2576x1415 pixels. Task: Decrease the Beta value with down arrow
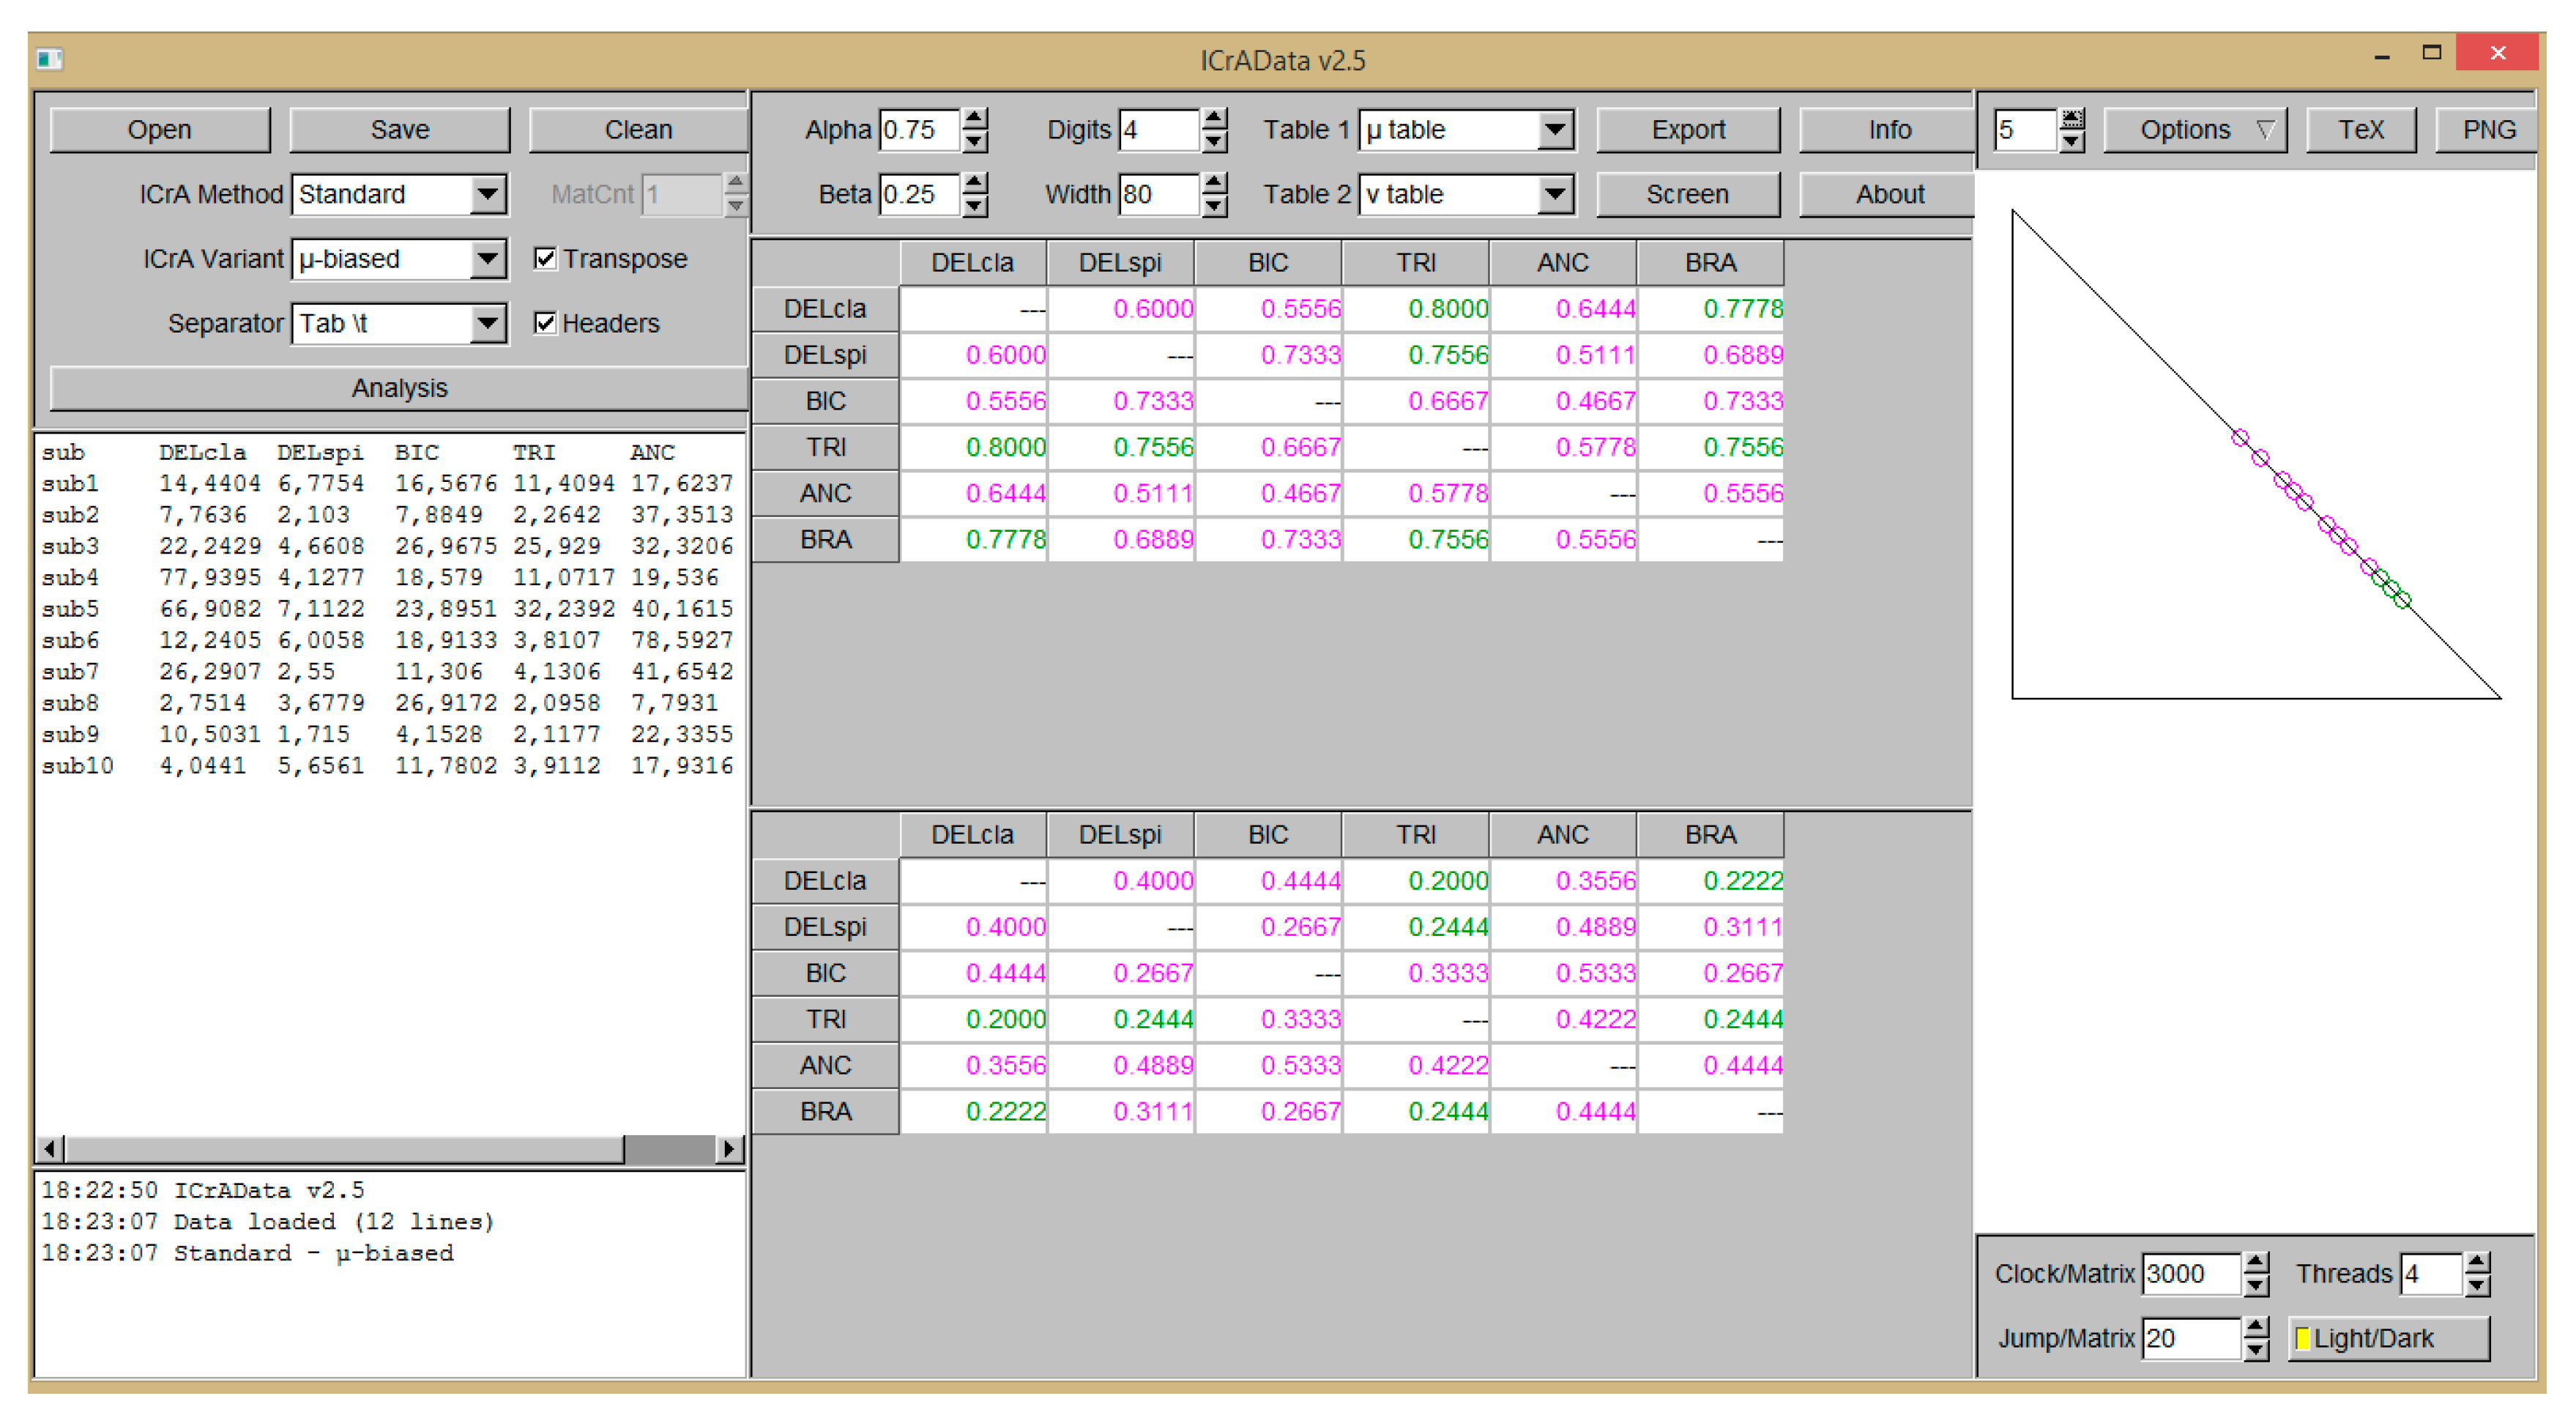(974, 207)
